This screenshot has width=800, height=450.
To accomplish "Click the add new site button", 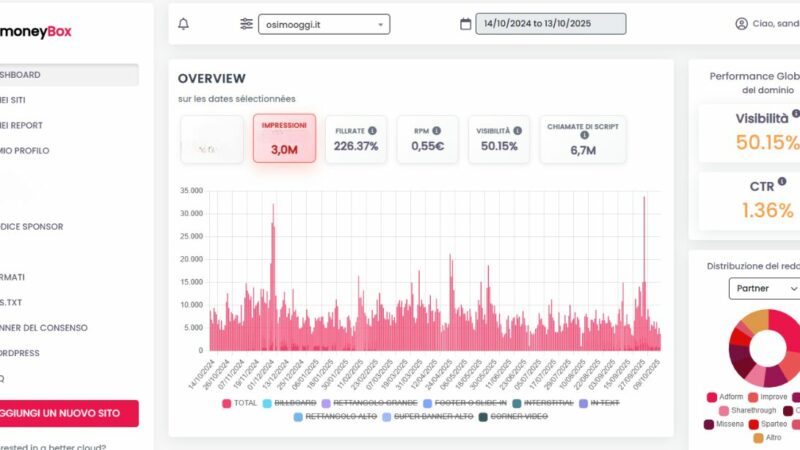I will [x=68, y=413].
